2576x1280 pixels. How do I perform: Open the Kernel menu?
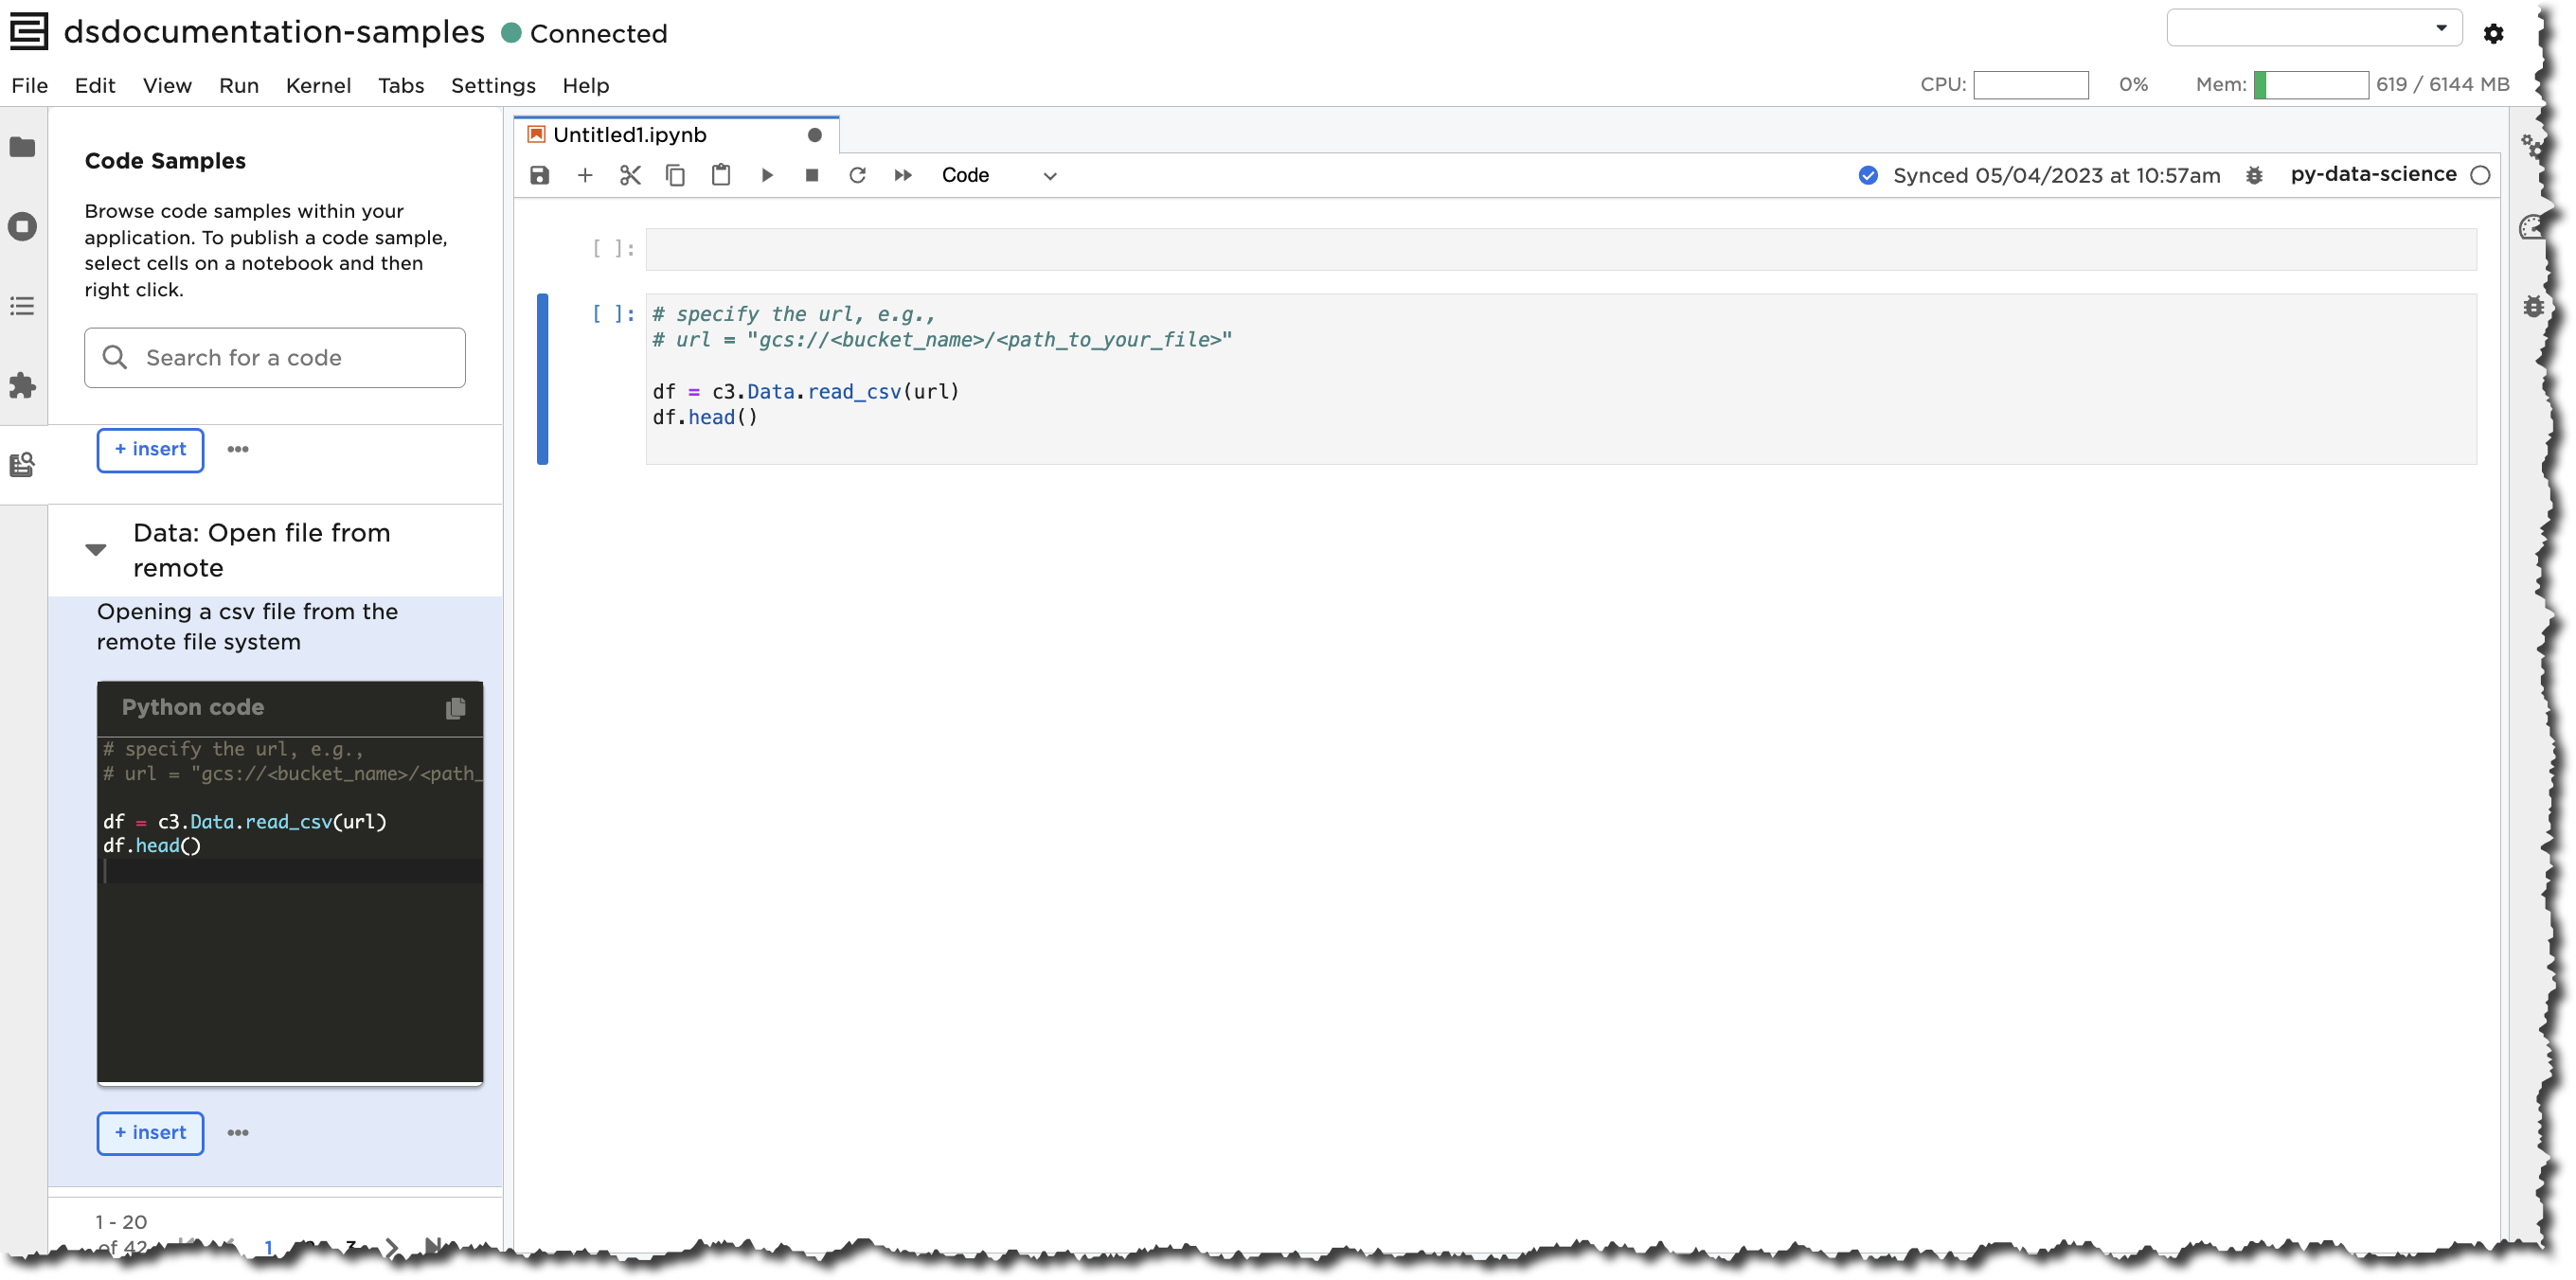point(318,86)
